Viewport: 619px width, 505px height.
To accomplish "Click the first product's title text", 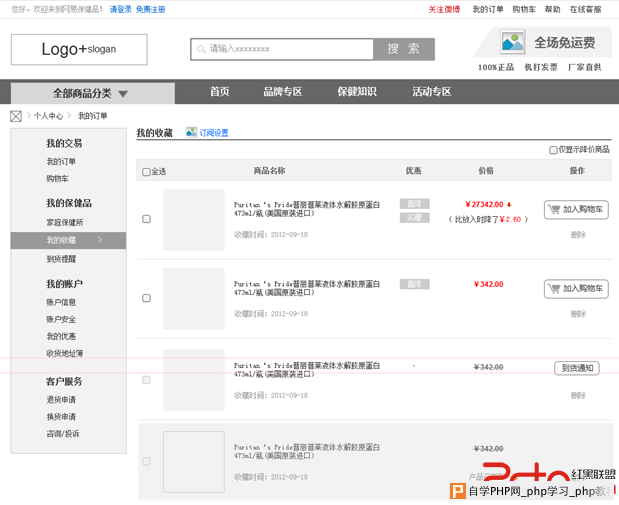I will pyautogui.click(x=307, y=209).
